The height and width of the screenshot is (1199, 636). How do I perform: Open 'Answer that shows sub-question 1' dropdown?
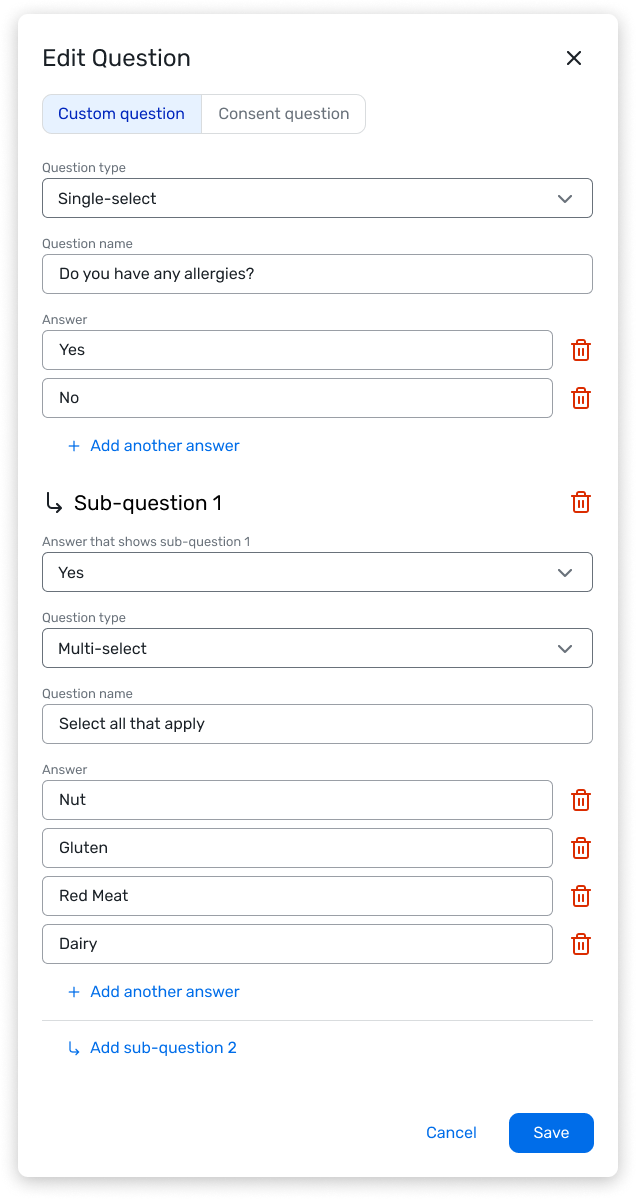click(317, 572)
